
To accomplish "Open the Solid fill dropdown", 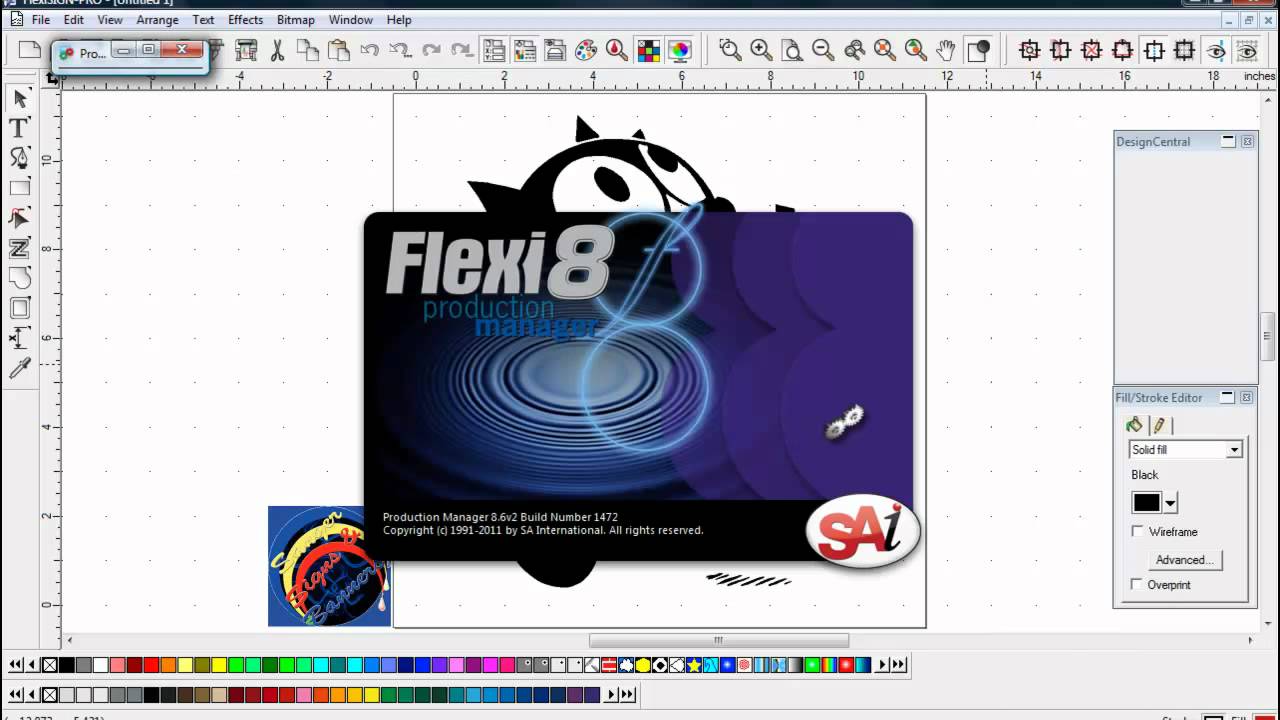I will point(1186,450).
